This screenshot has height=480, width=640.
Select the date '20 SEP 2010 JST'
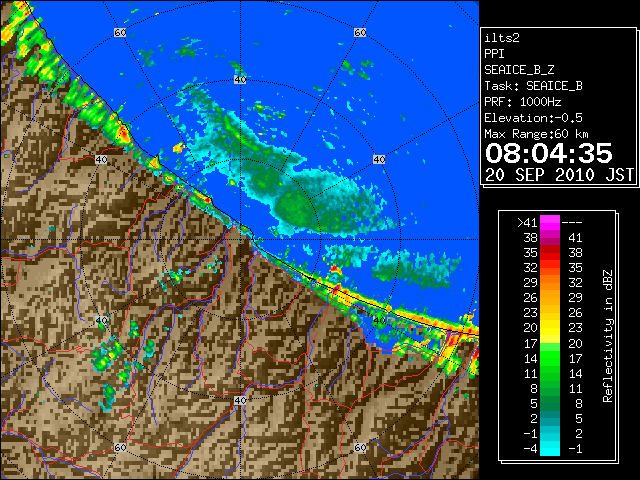point(559,175)
